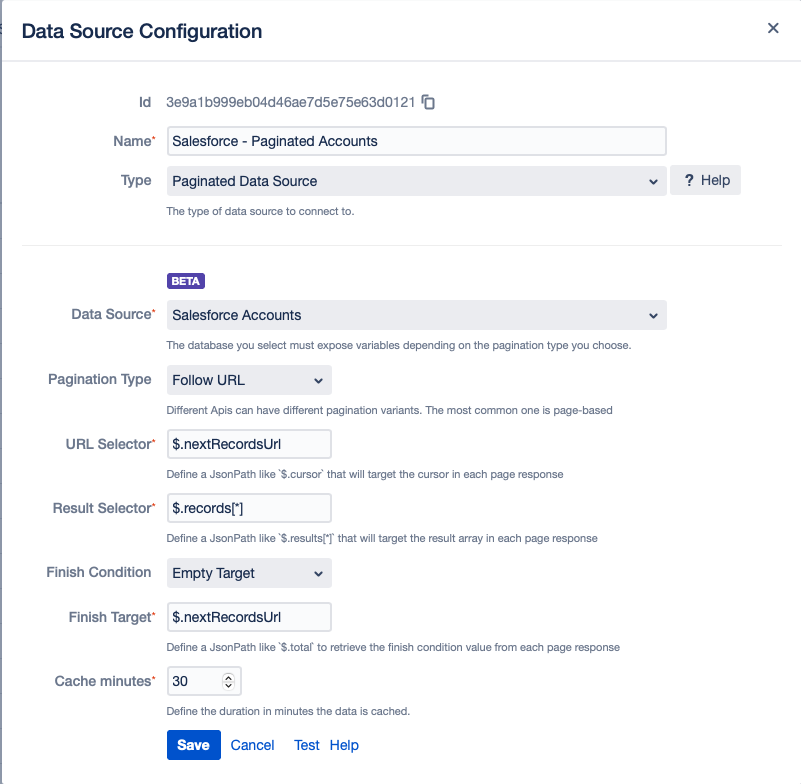801x784 pixels.
Task: Save the data source configuration
Action: (193, 745)
